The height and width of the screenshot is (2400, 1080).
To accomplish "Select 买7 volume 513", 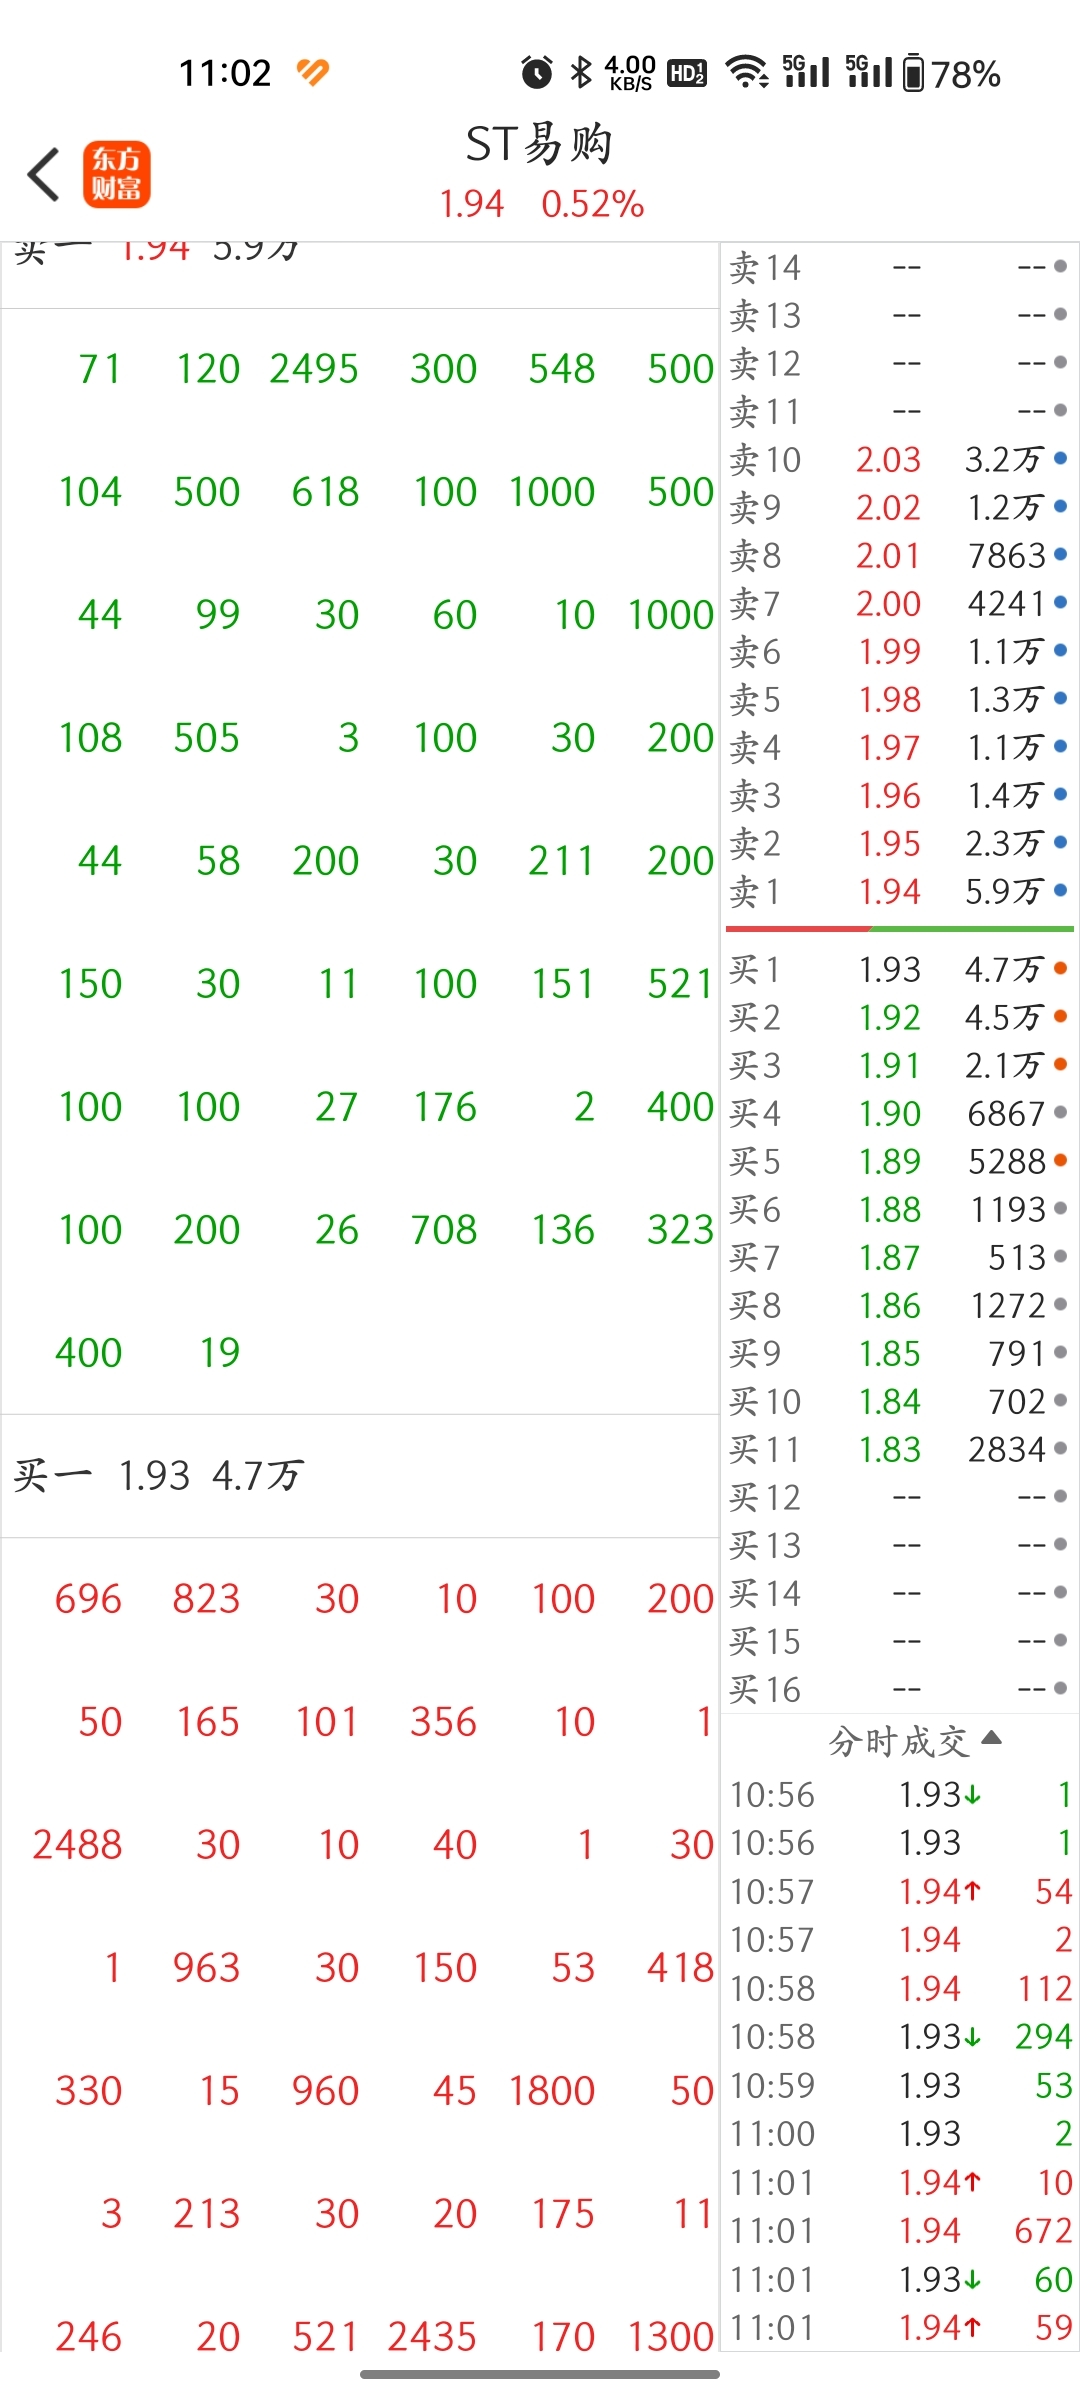I will tap(1017, 1257).
